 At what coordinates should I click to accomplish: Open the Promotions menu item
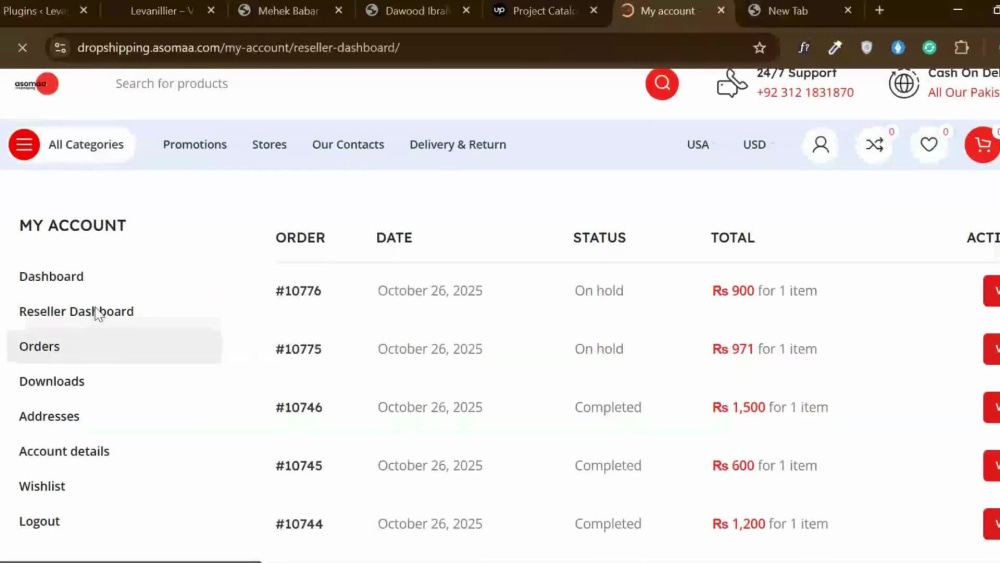point(195,145)
